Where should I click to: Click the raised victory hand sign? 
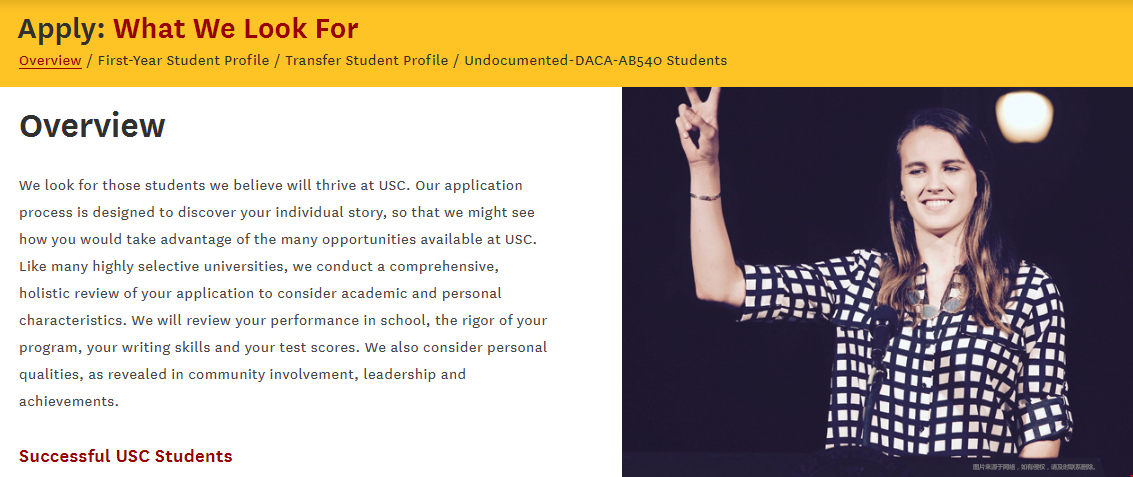pyautogui.click(x=696, y=123)
